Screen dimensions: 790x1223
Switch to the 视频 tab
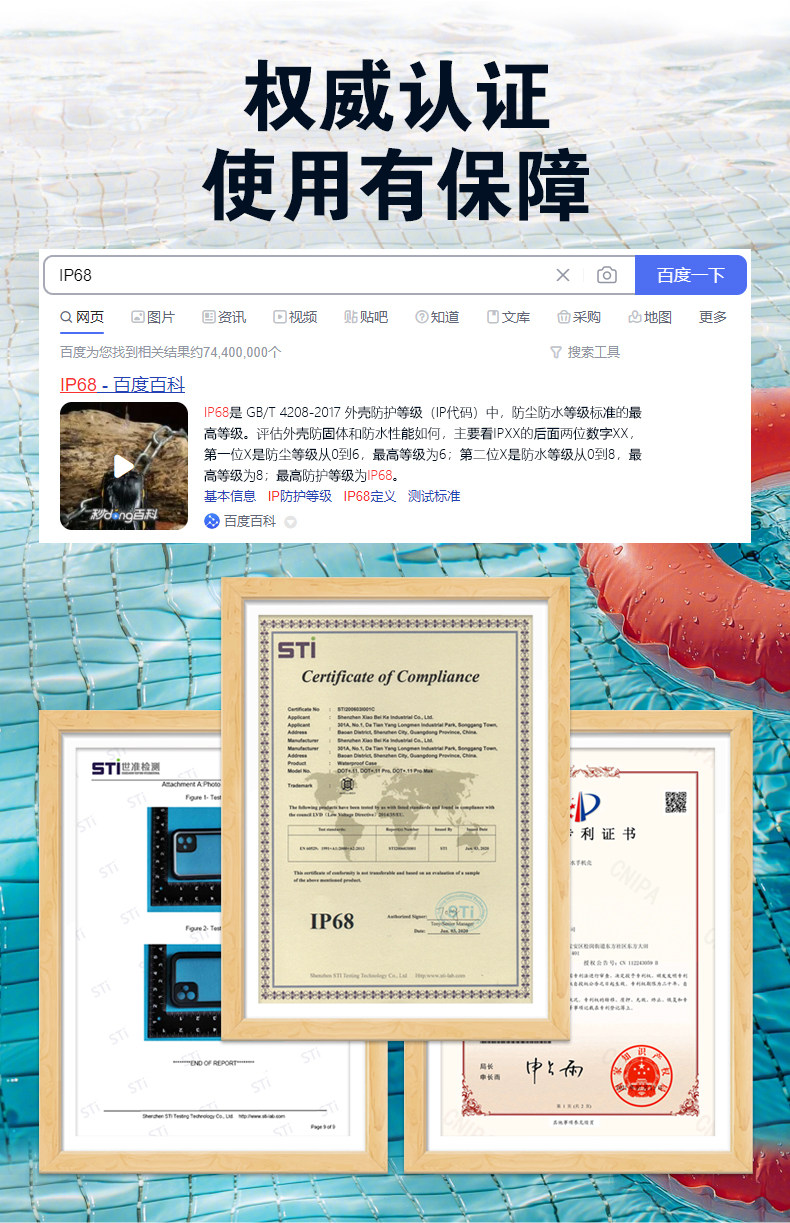[295, 317]
